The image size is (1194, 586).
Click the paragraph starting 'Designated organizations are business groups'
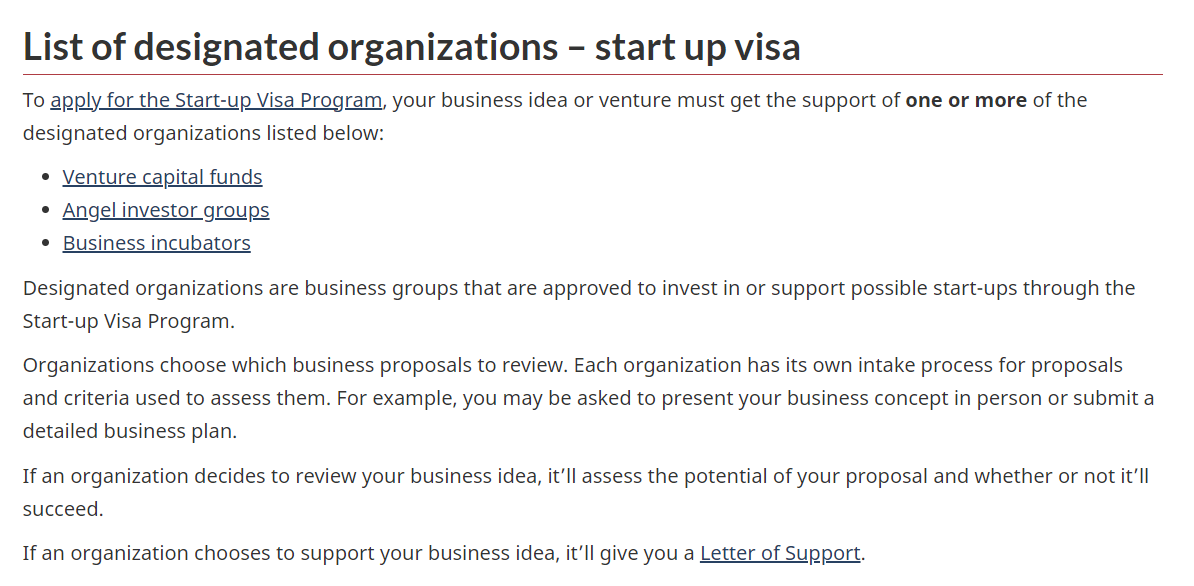[x=579, y=304]
